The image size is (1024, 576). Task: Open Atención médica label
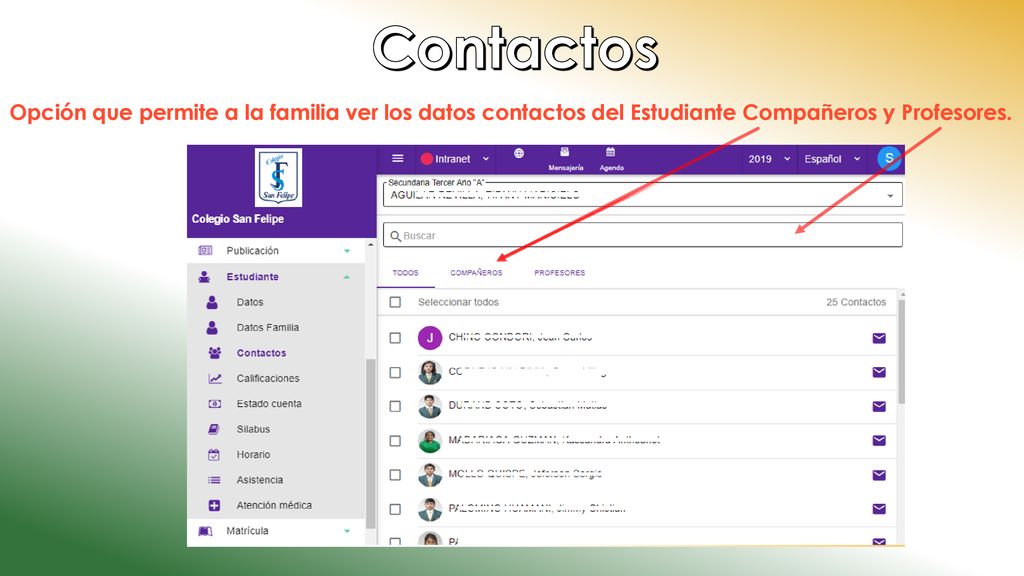coord(274,505)
